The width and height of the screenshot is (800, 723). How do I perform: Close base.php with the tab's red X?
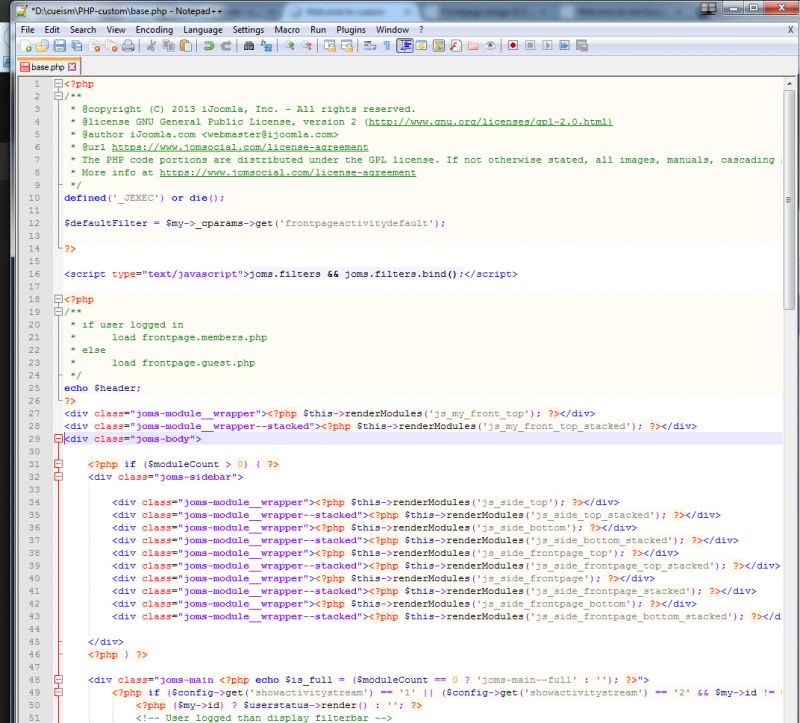72,67
